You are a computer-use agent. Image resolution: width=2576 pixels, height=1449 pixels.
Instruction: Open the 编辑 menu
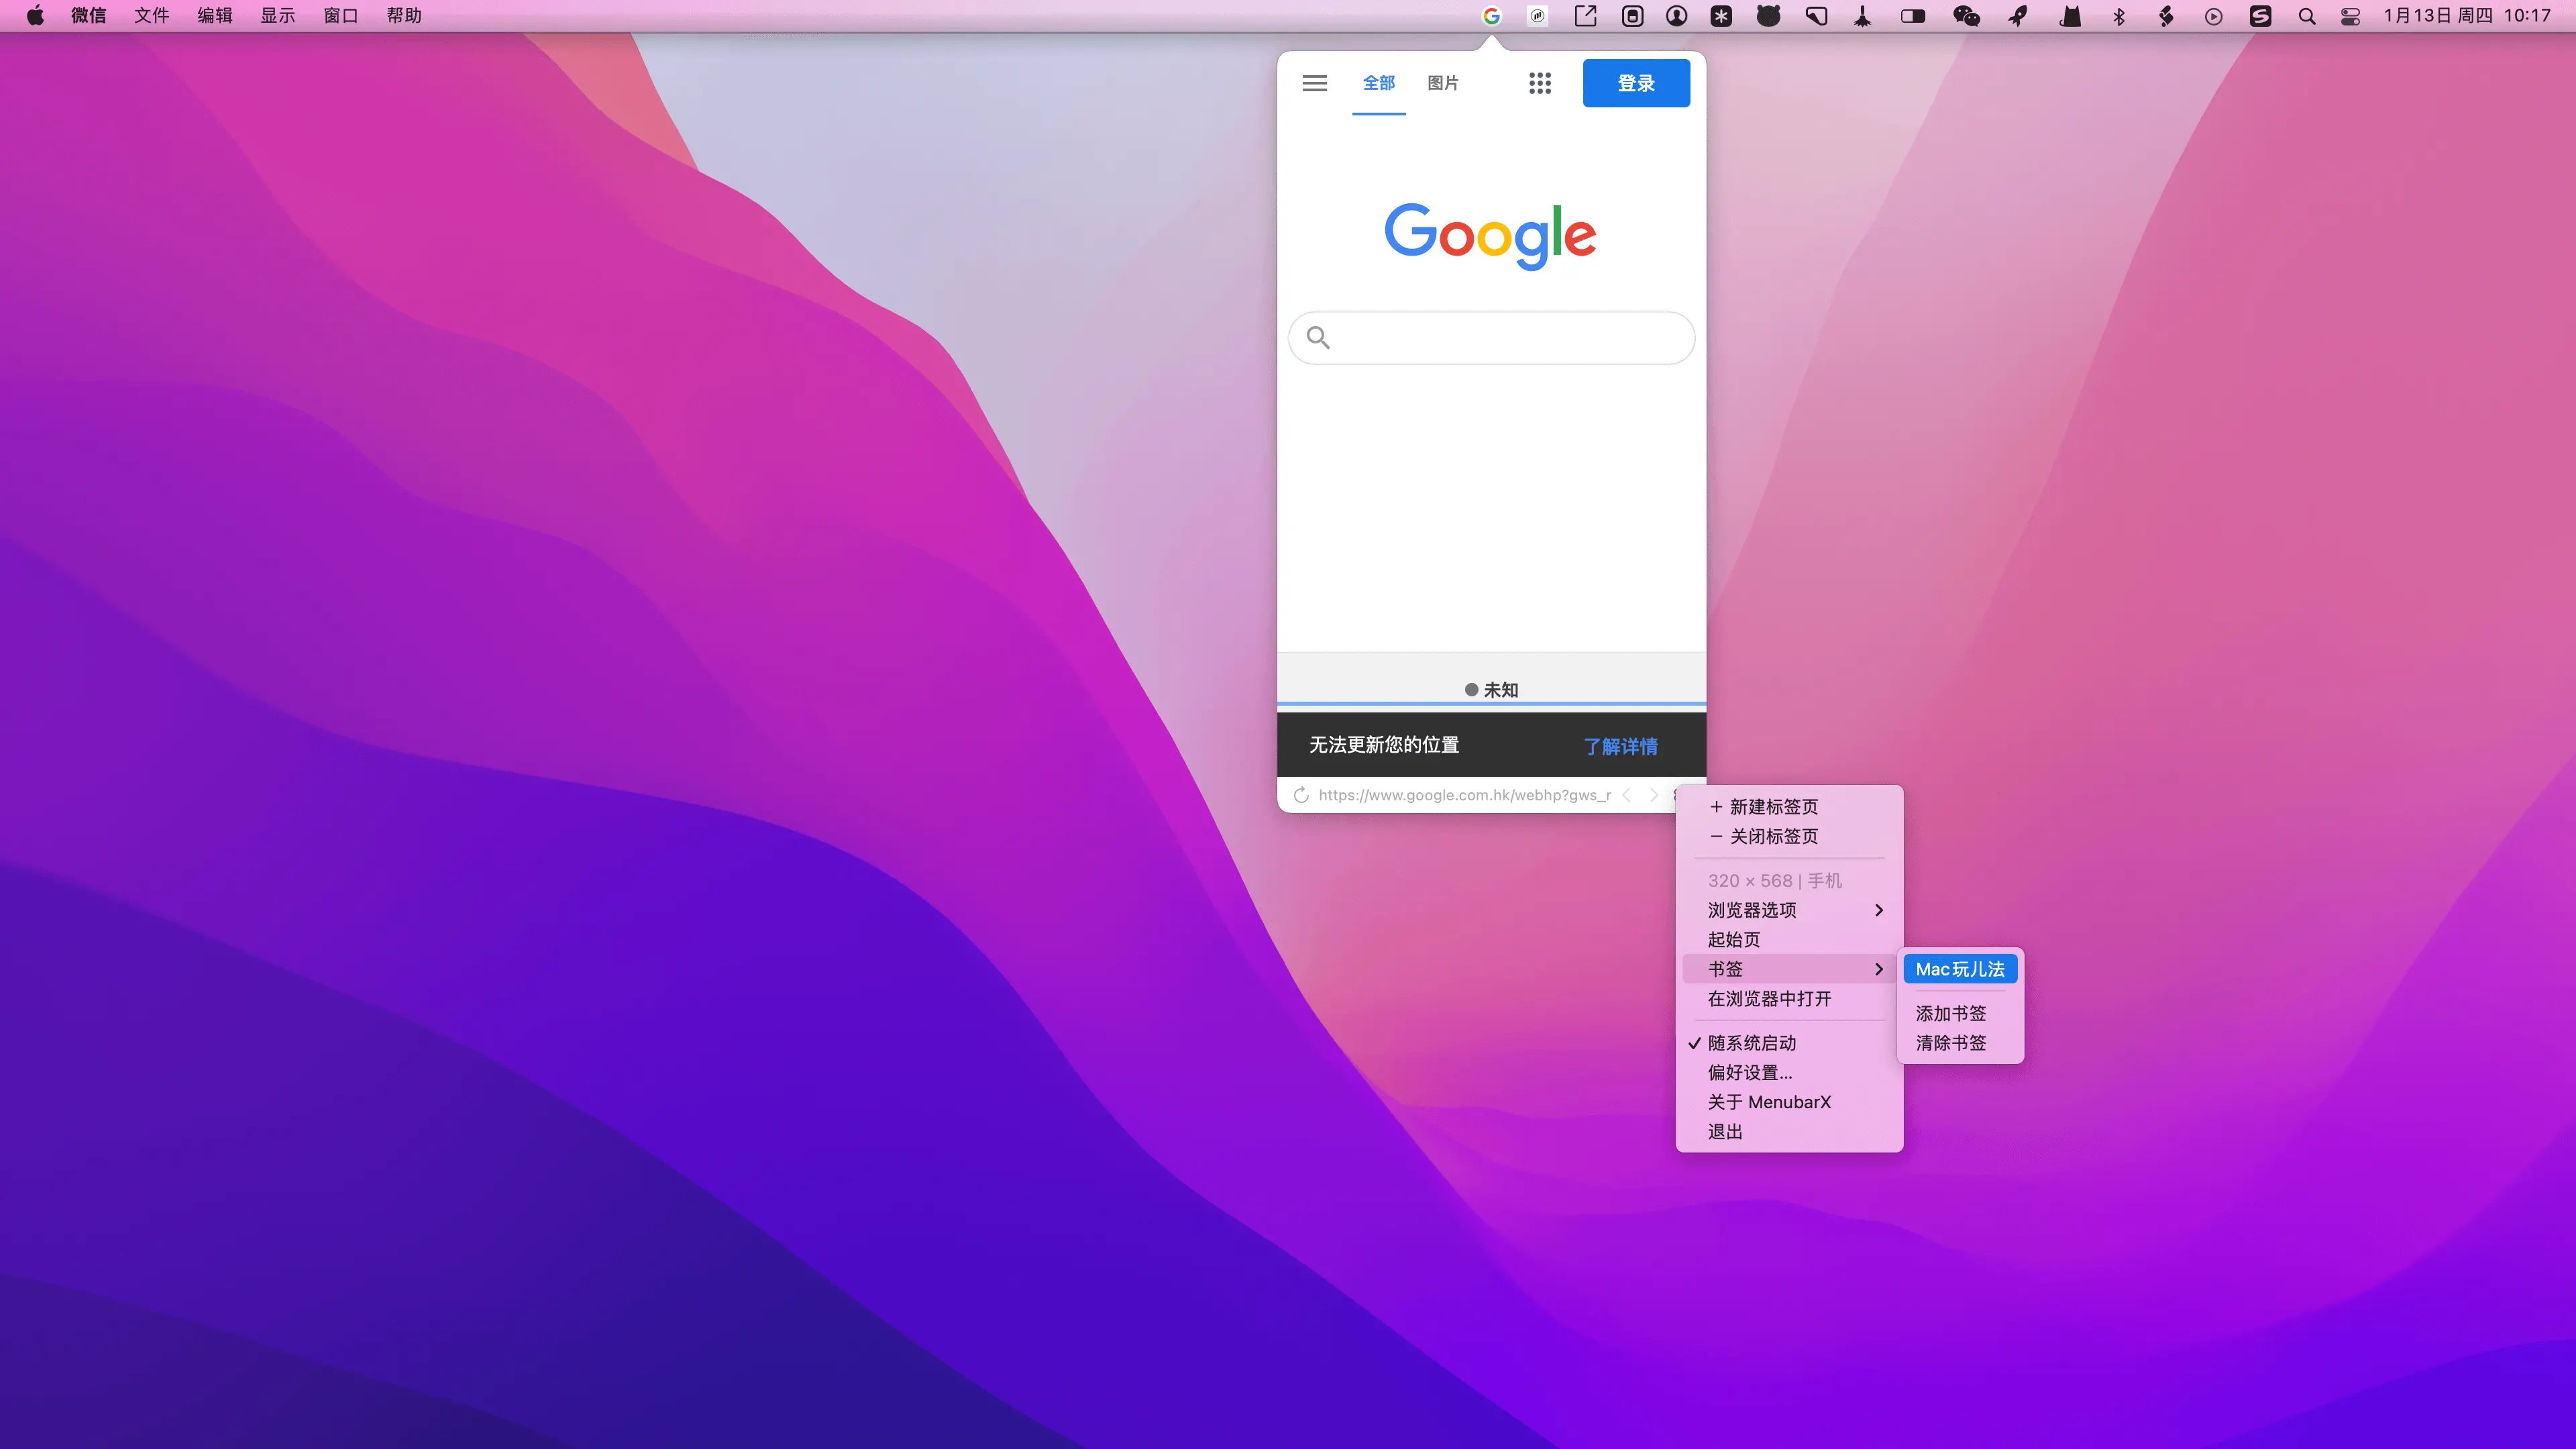(x=215, y=16)
